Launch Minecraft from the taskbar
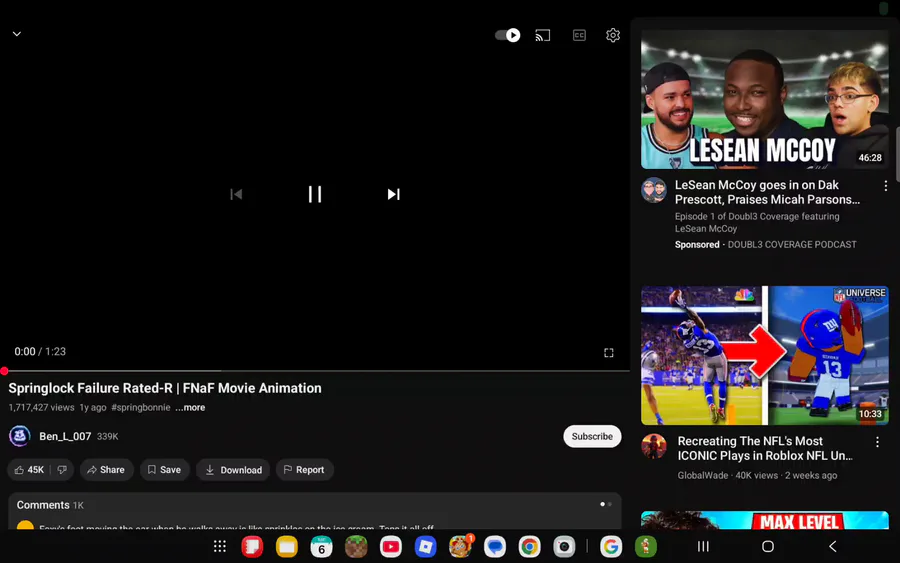 tap(356, 546)
